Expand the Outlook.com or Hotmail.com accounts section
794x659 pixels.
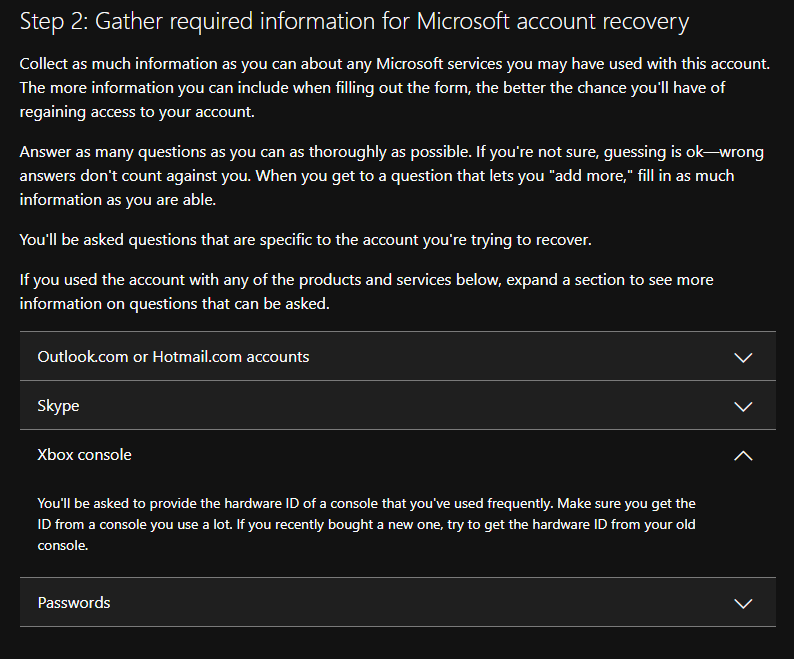(x=398, y=356)
